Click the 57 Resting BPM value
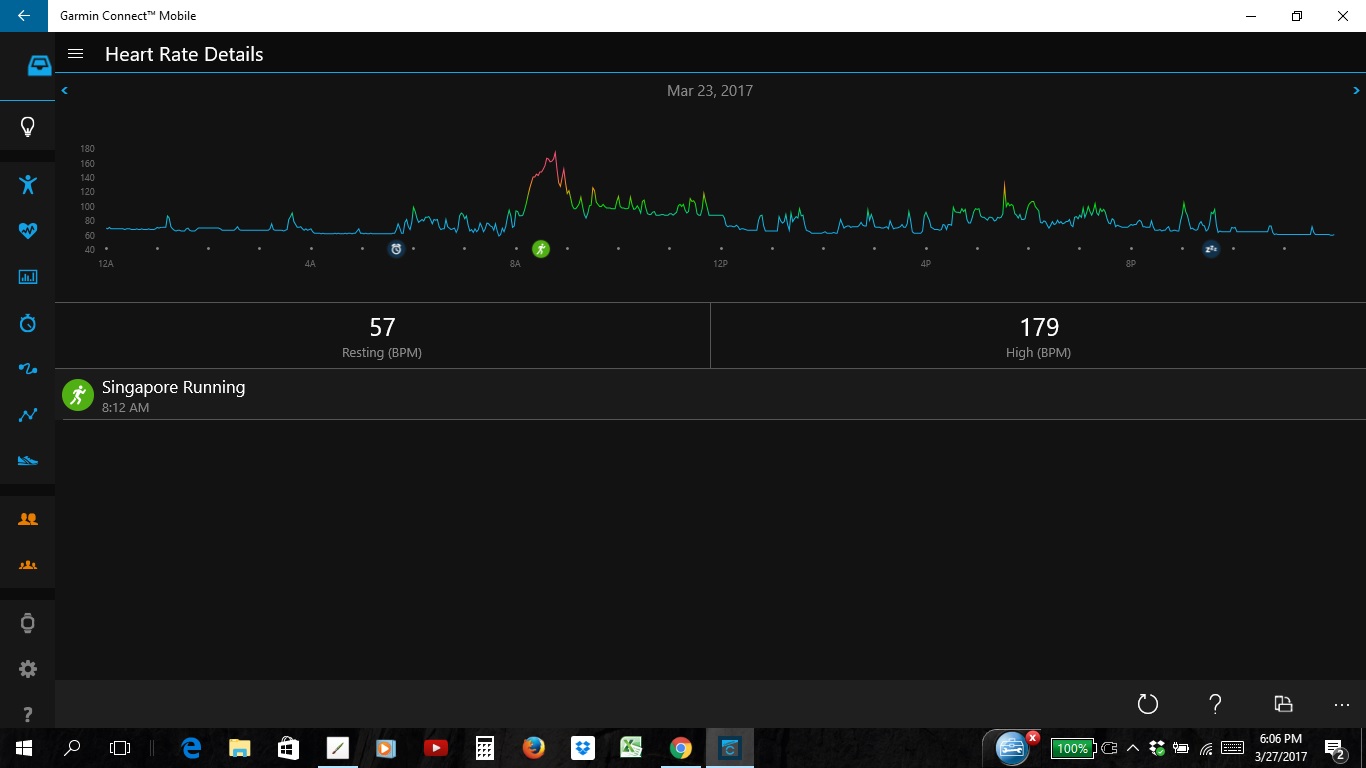The image size is (1366, 768). pos(382,327)
